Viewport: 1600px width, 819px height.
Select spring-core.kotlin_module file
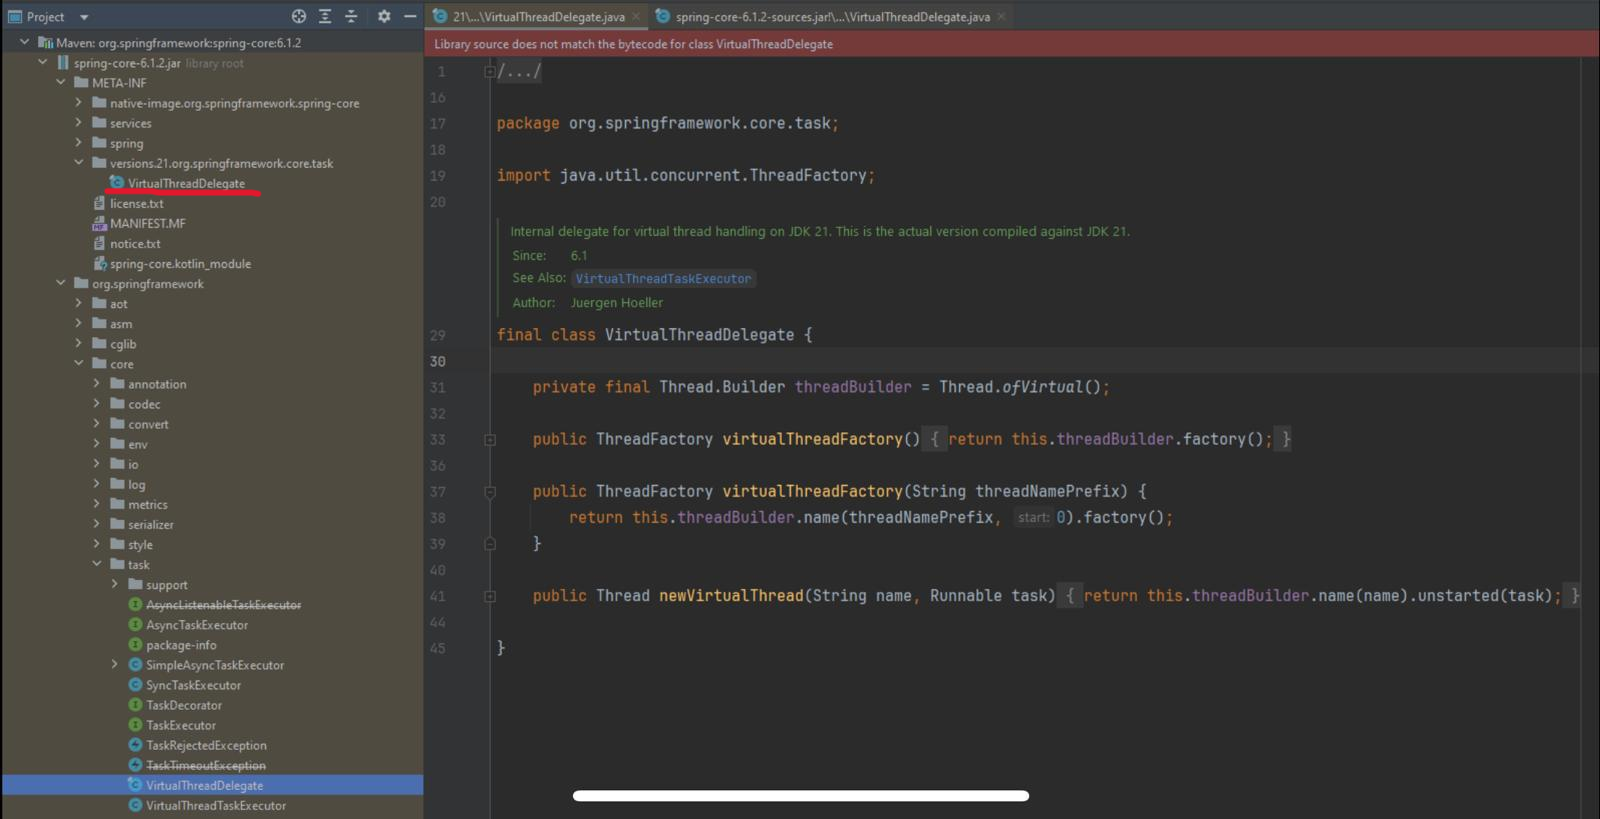coord(180,264)
